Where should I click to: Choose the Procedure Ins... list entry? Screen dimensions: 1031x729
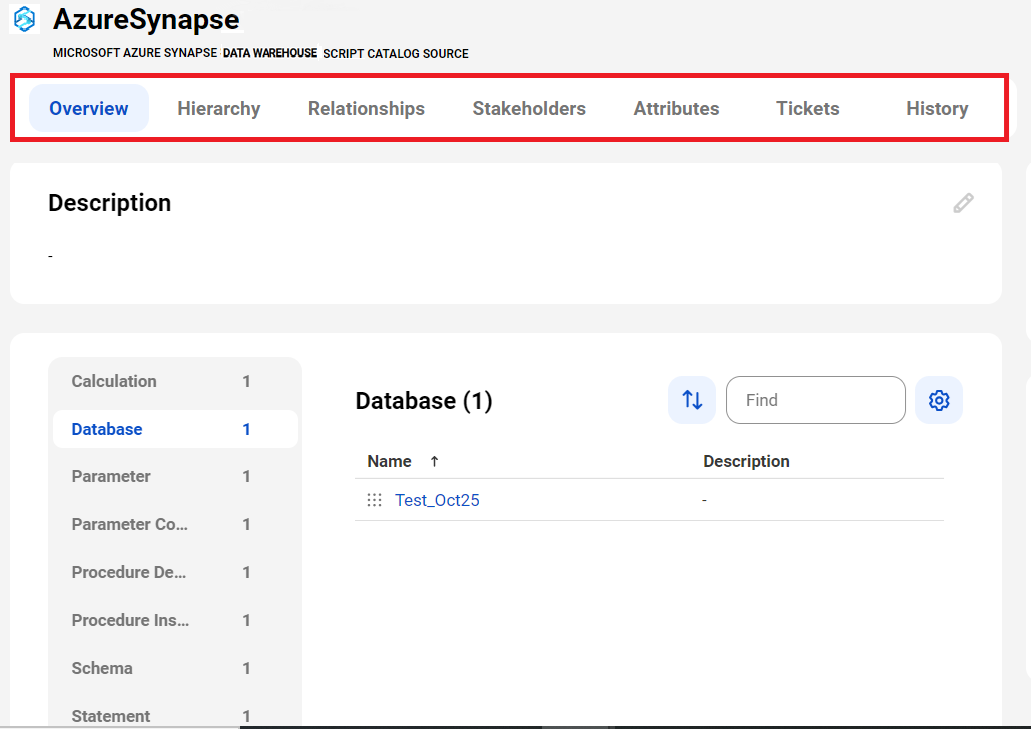coord(175,621)
